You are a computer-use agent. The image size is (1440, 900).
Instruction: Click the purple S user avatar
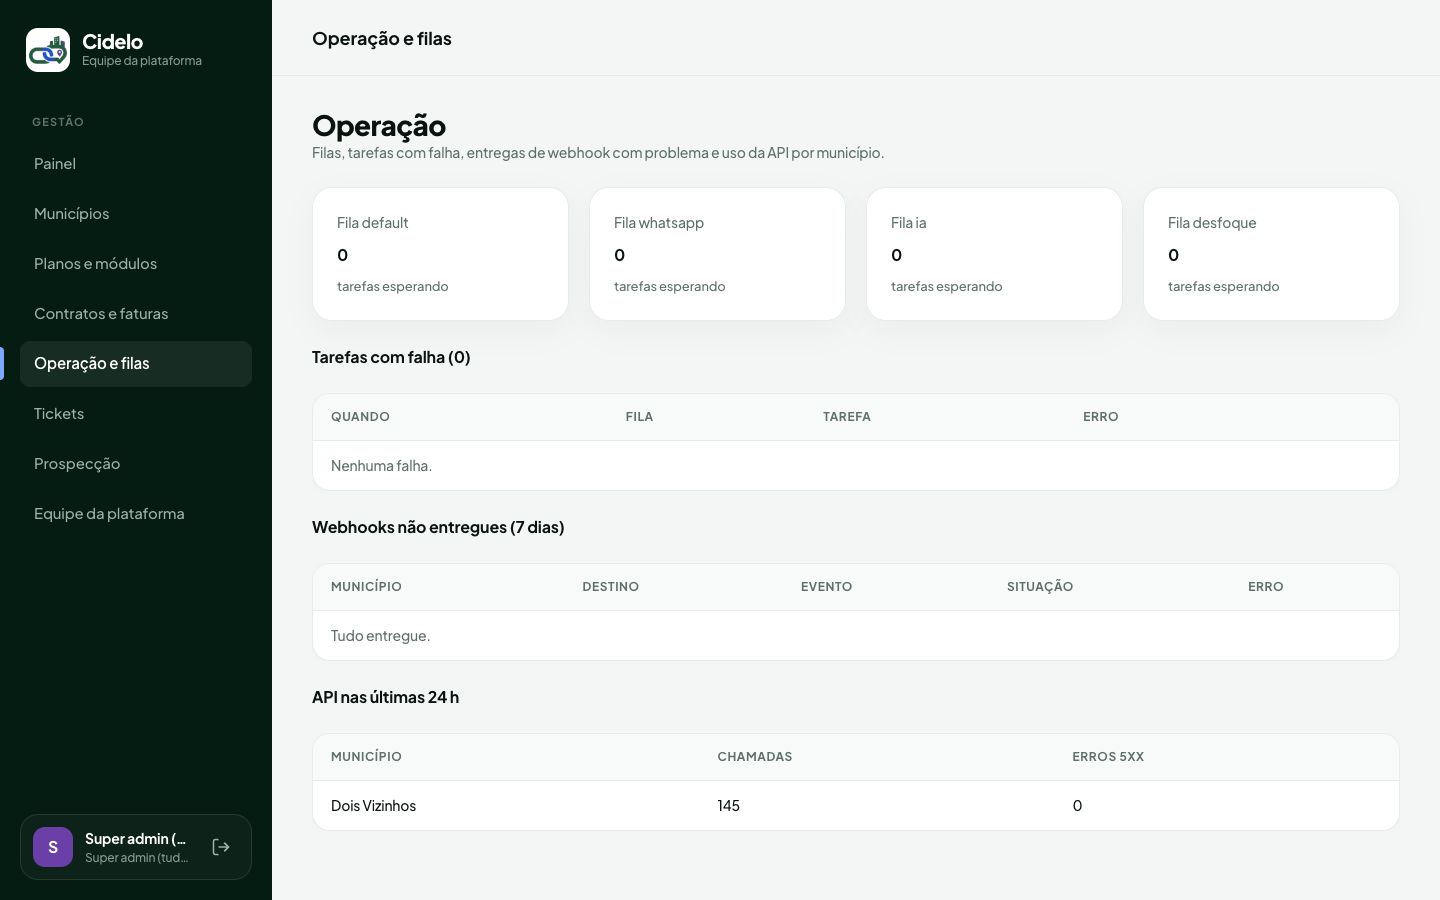(53, 847)
